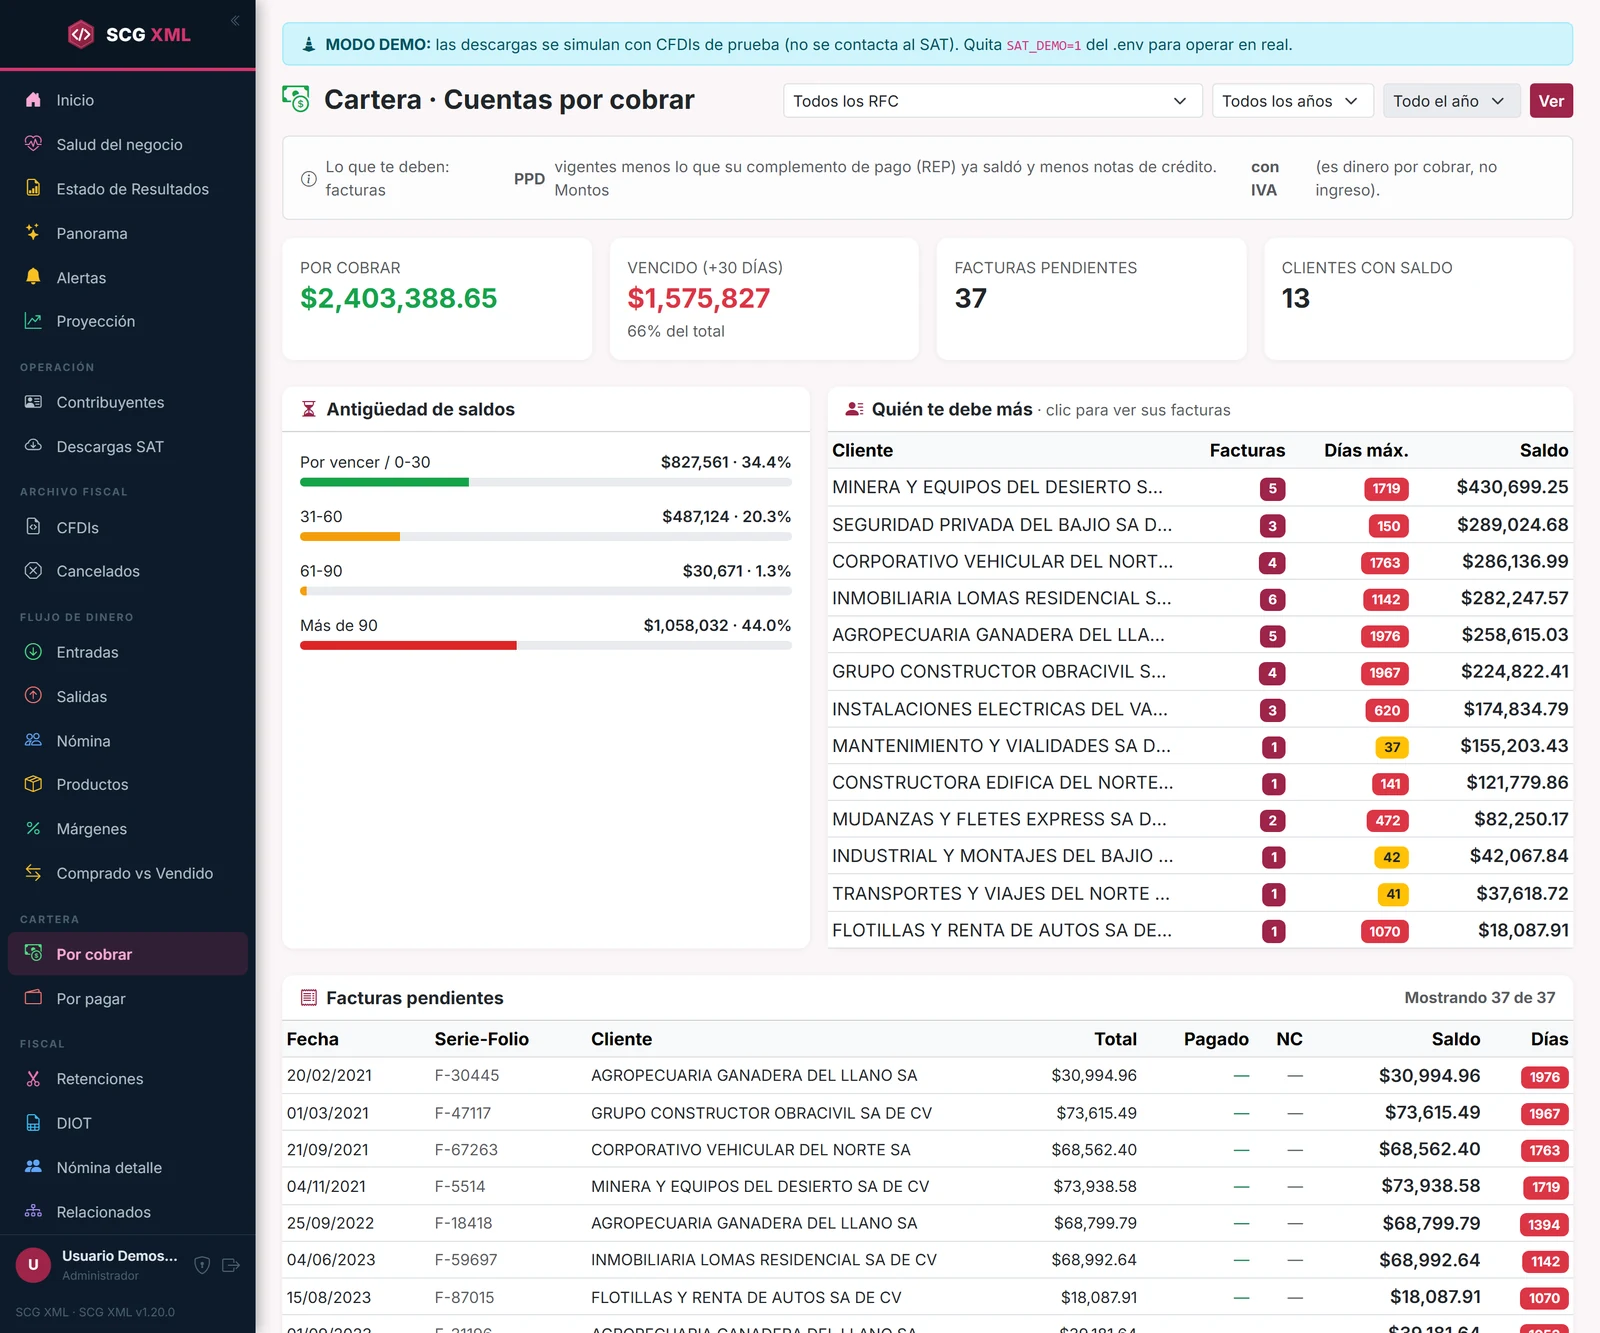Go to Contribuyentes in the sidebar
This screenshot has width=1600, height=1333.
pyautogui.click(x=128, y=402)
